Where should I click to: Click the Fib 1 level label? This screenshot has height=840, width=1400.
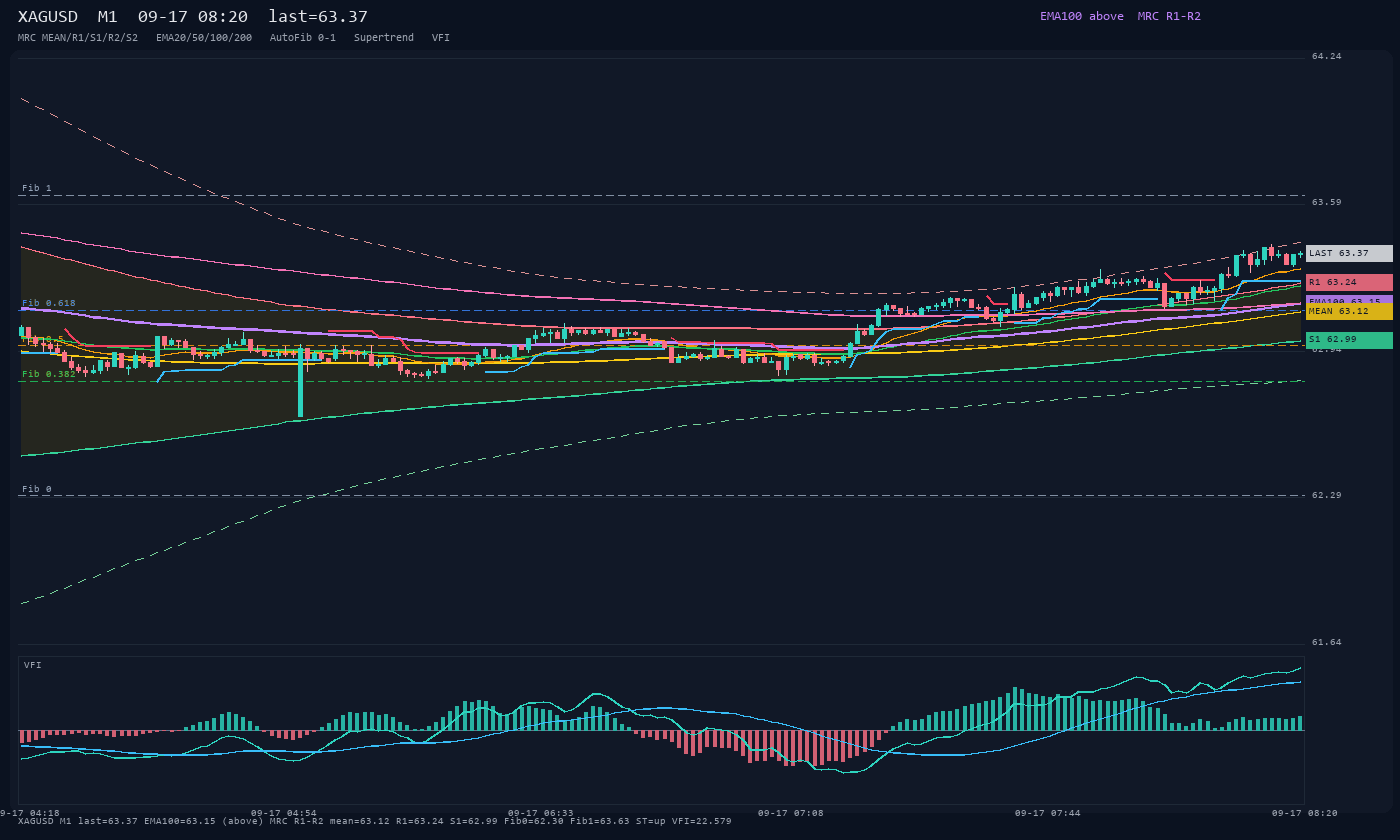pyautogui.click(x=37, y=188)
